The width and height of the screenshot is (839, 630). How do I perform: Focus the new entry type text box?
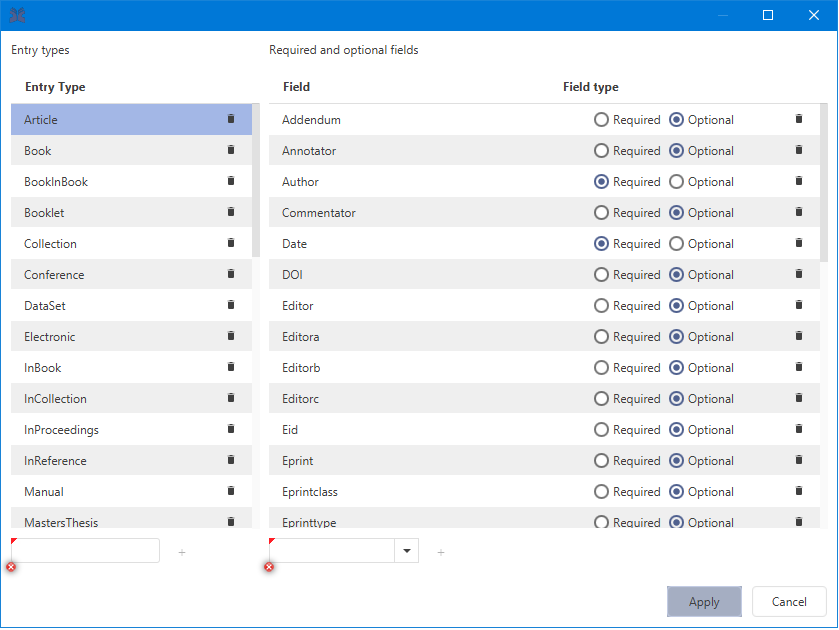[86, 551]
